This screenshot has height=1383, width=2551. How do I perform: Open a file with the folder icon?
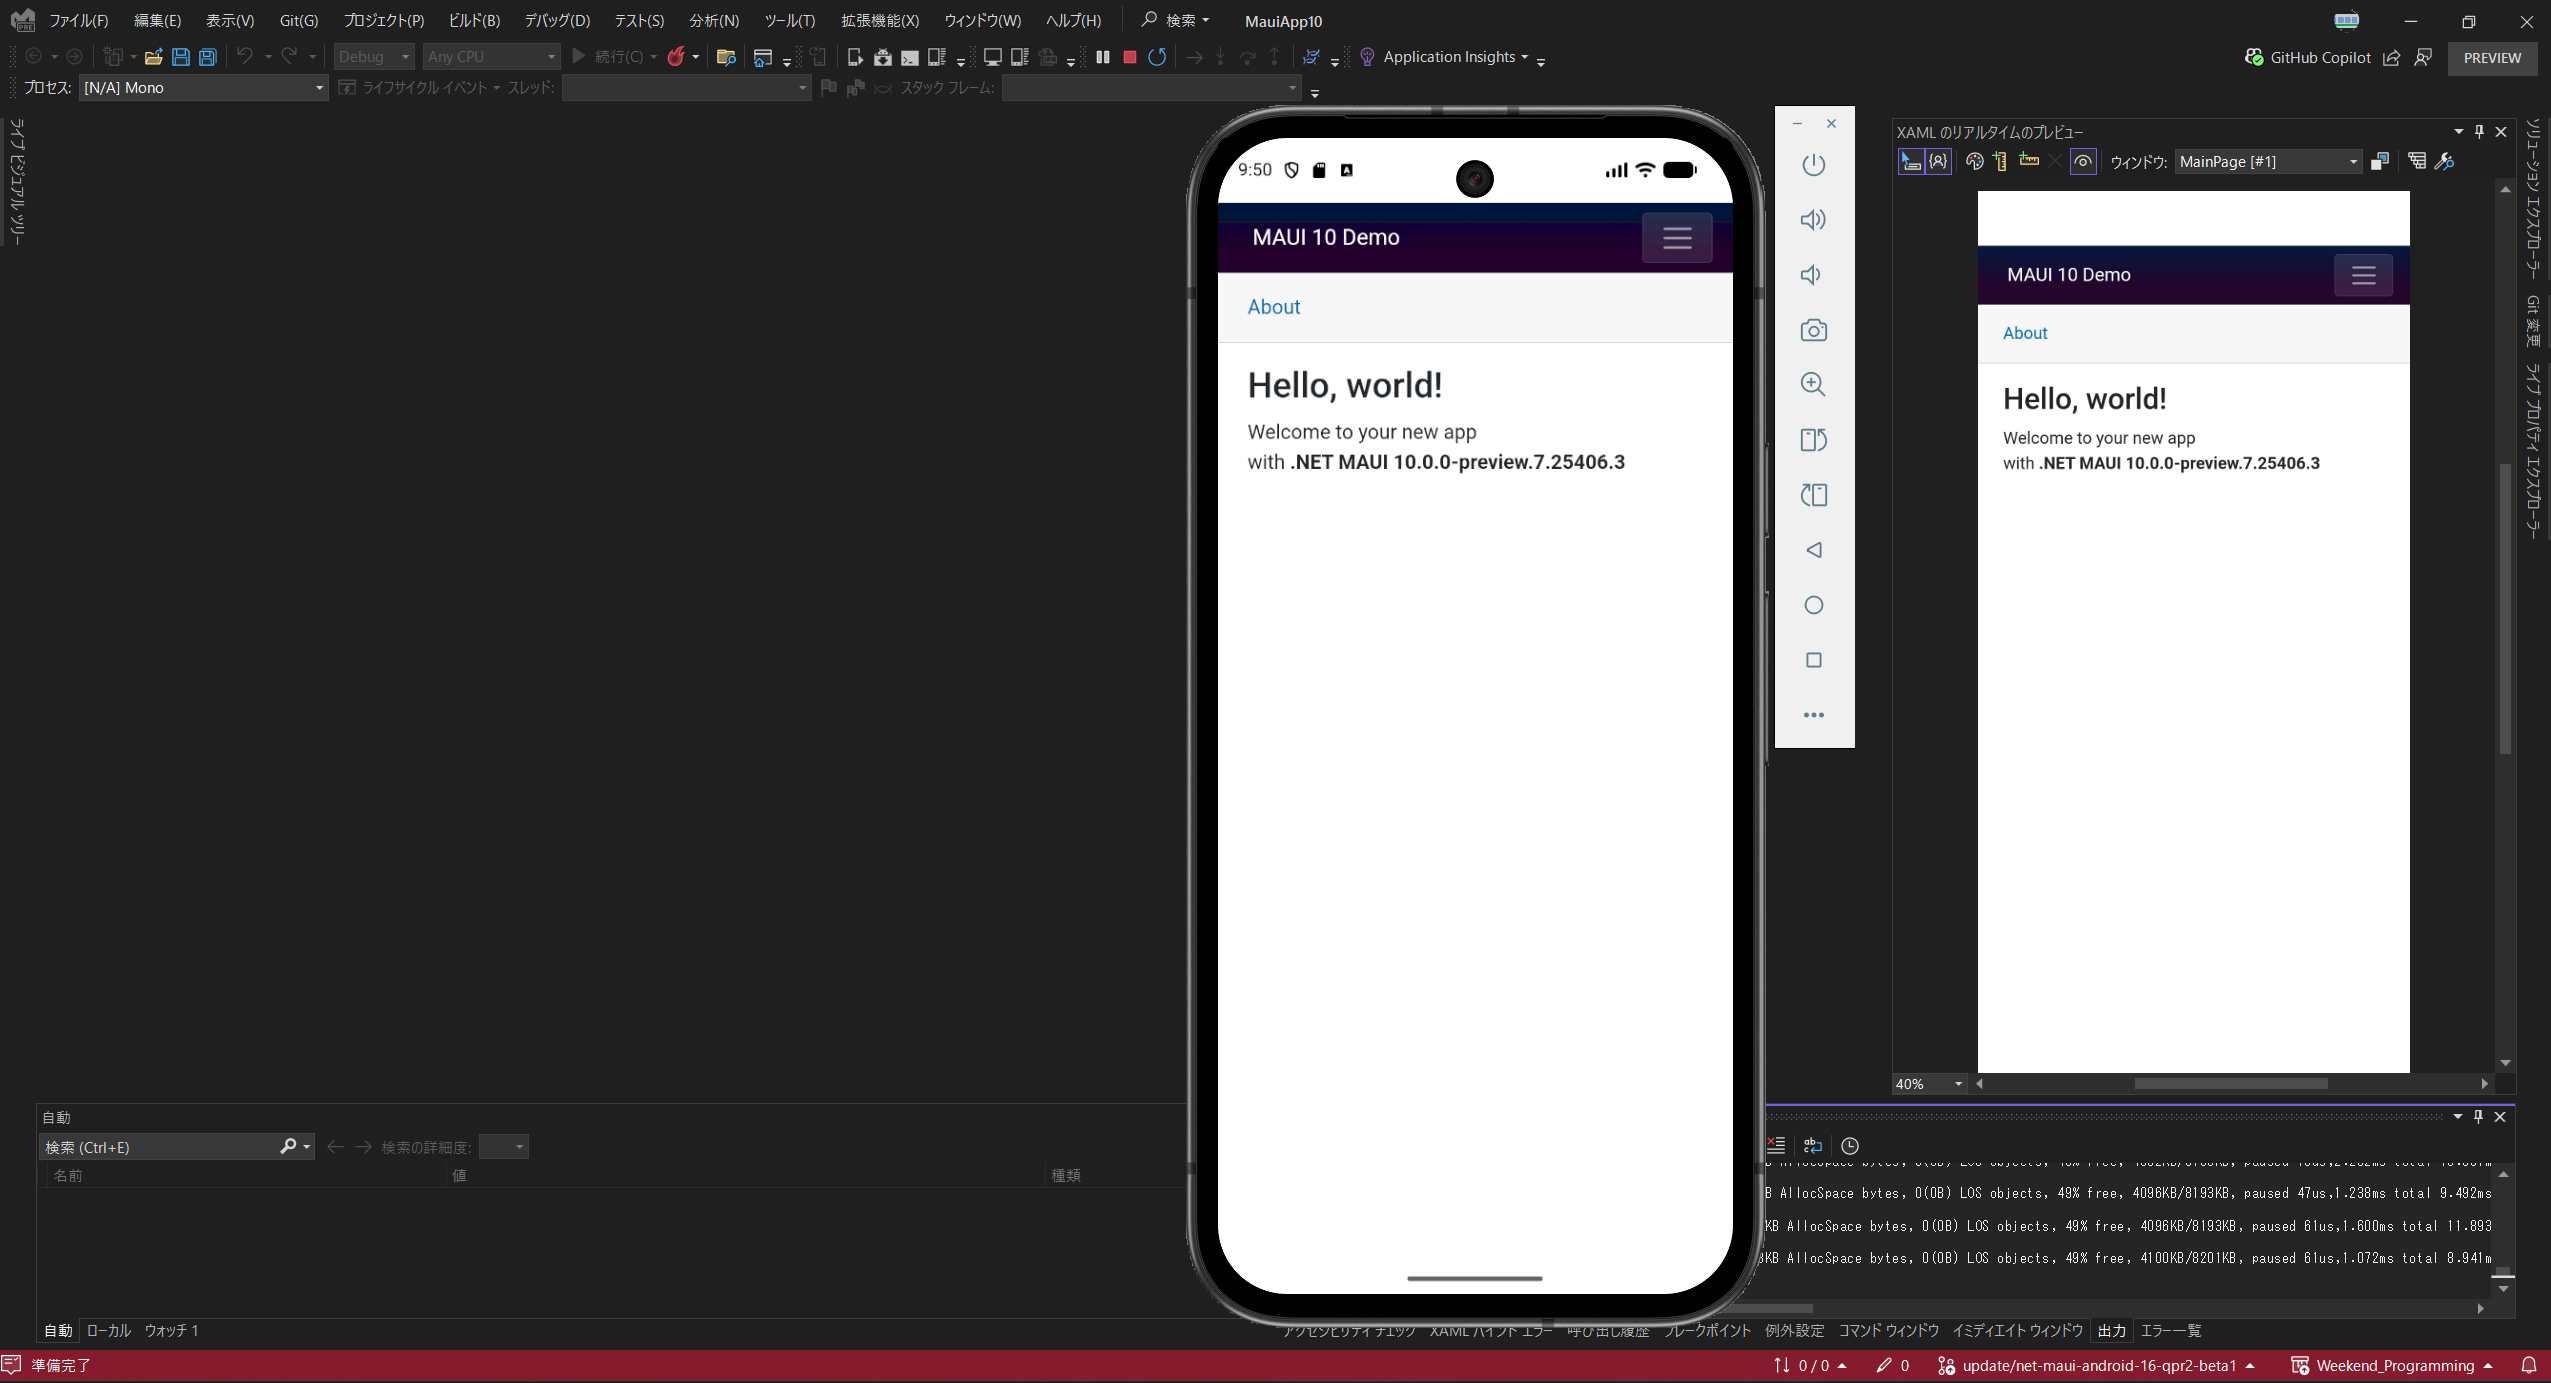[x=153, y=57]
